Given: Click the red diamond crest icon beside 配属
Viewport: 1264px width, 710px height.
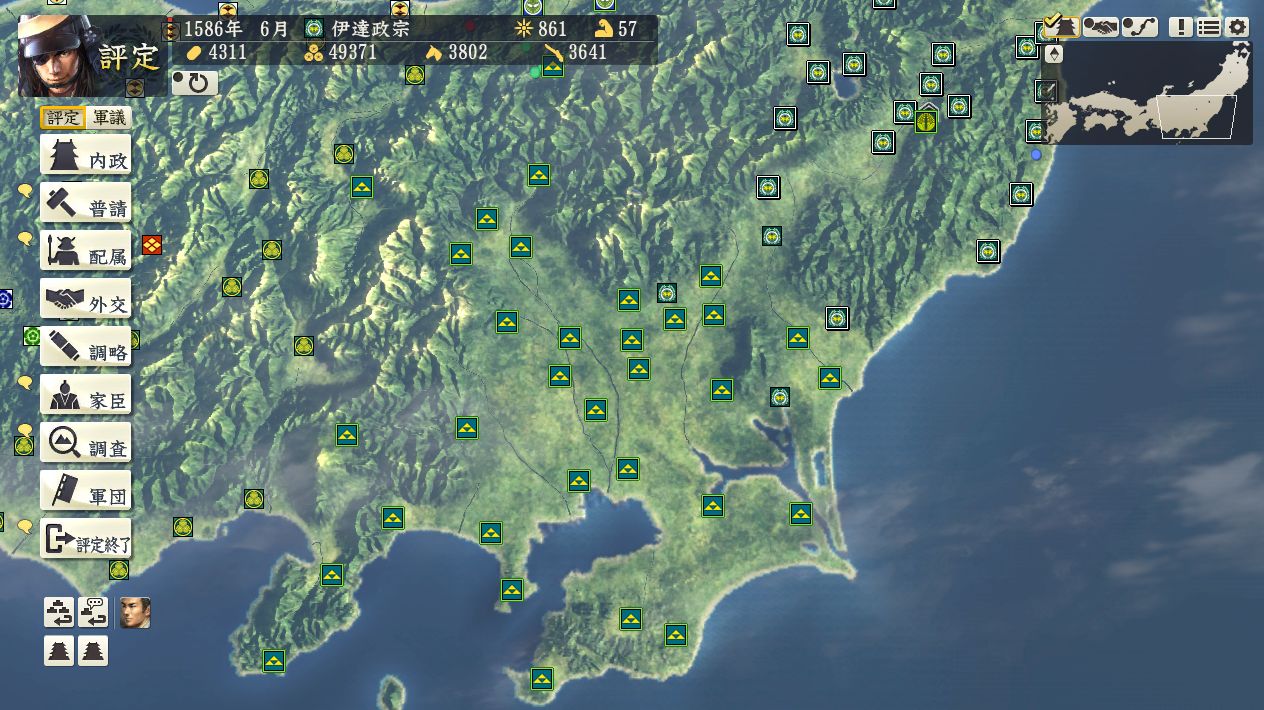Looking at the screenshot, I should 152,245.
